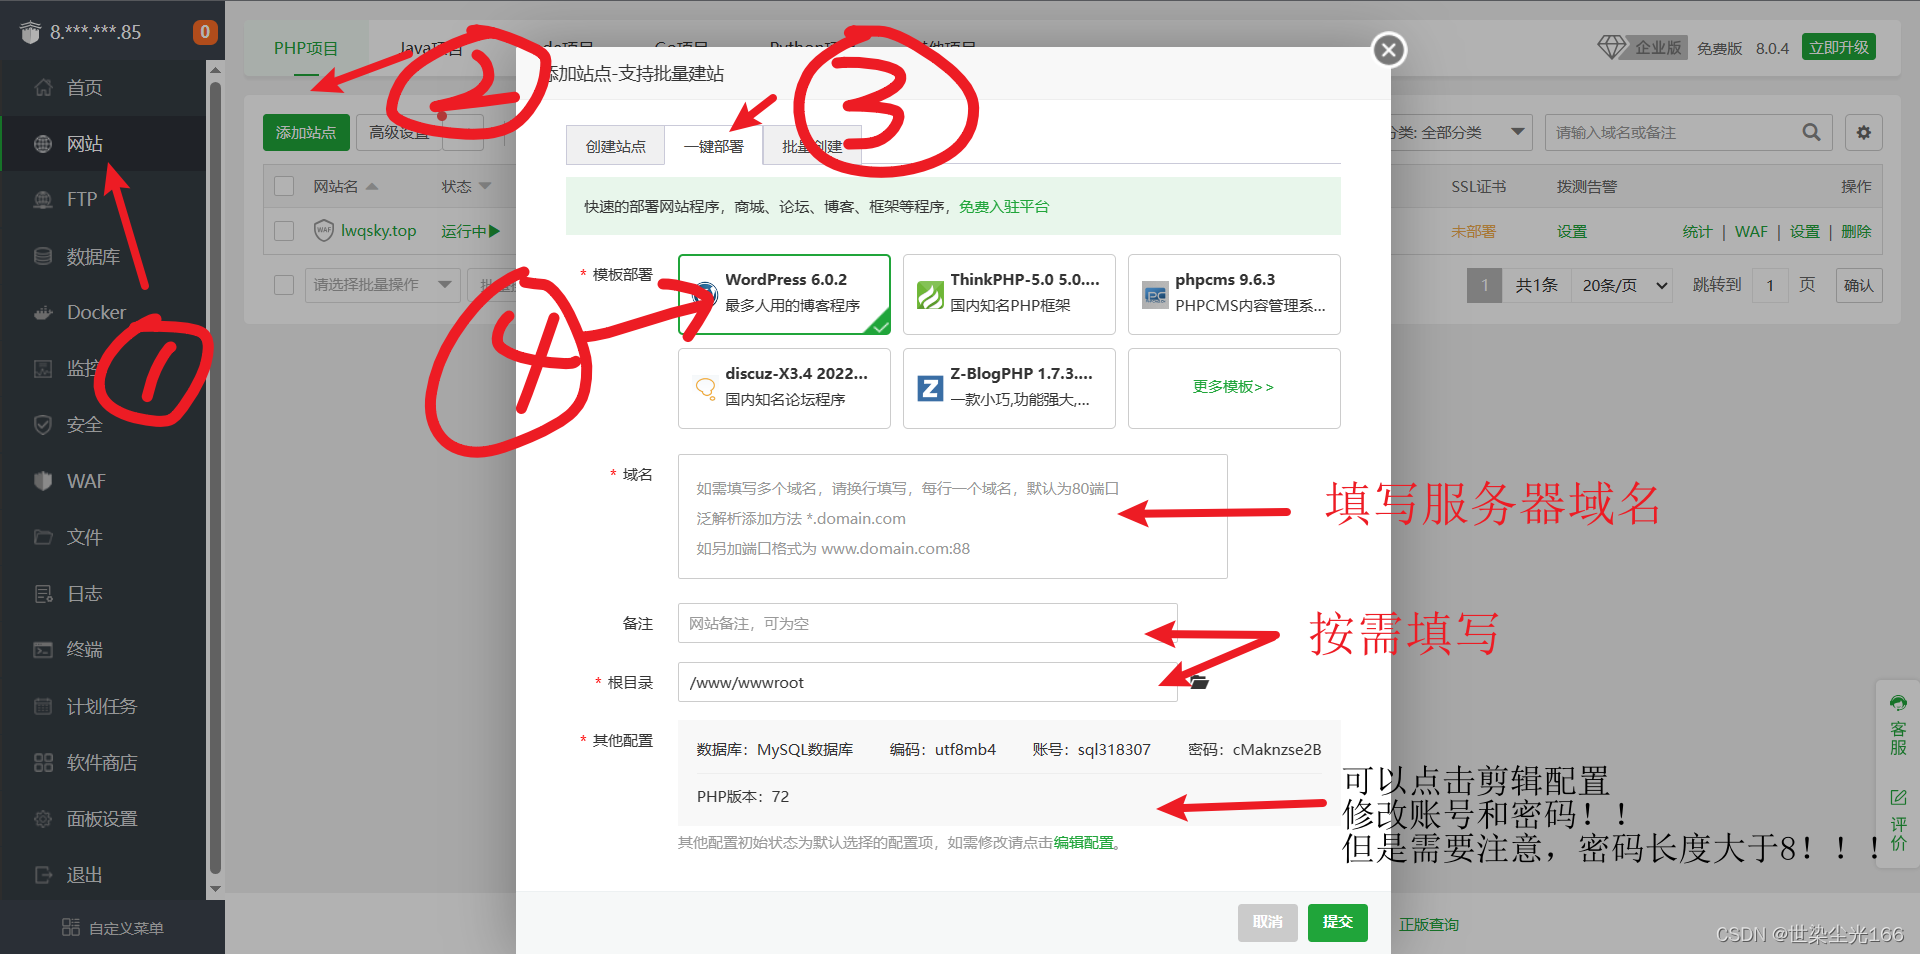Open the 安全 shield icon in sidebar
The height and width of the screenshot is (954, 1920).
click(x=43, y=425)
